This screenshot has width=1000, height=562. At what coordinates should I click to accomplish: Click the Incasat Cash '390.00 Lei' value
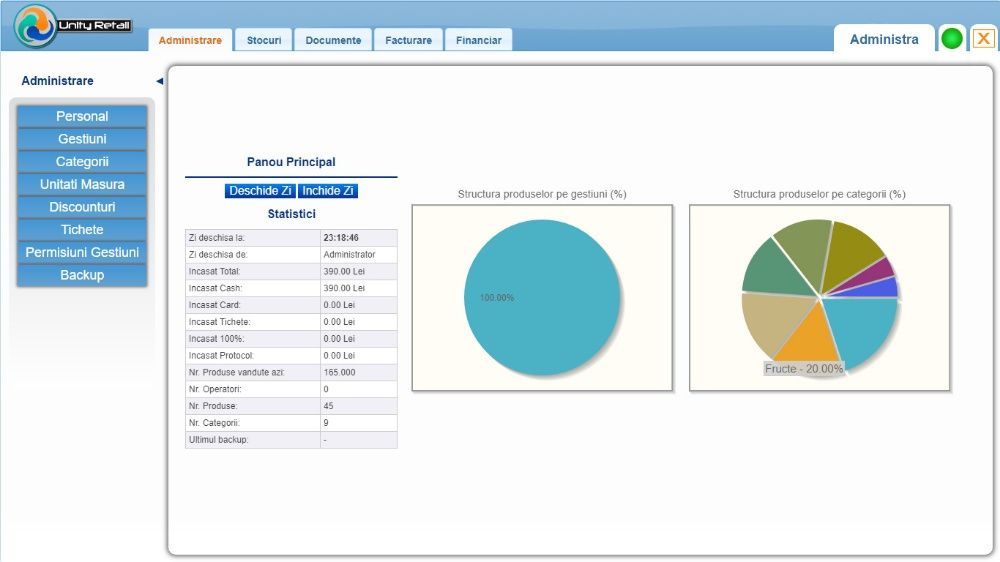344,288
